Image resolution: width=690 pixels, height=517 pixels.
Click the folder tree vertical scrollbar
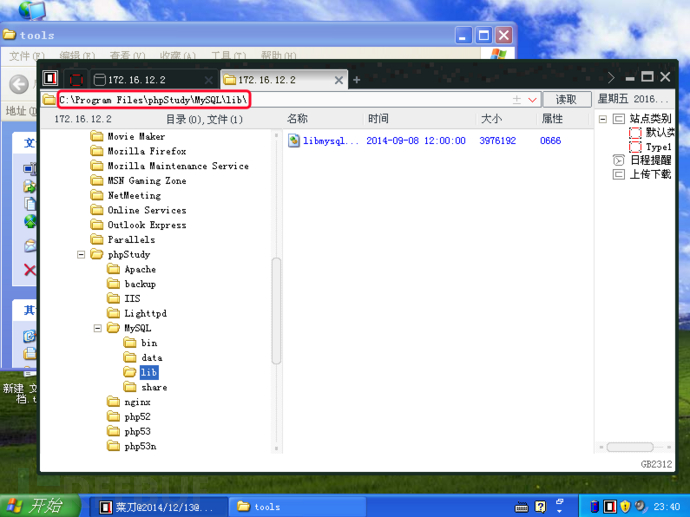[x=276, y=311]
